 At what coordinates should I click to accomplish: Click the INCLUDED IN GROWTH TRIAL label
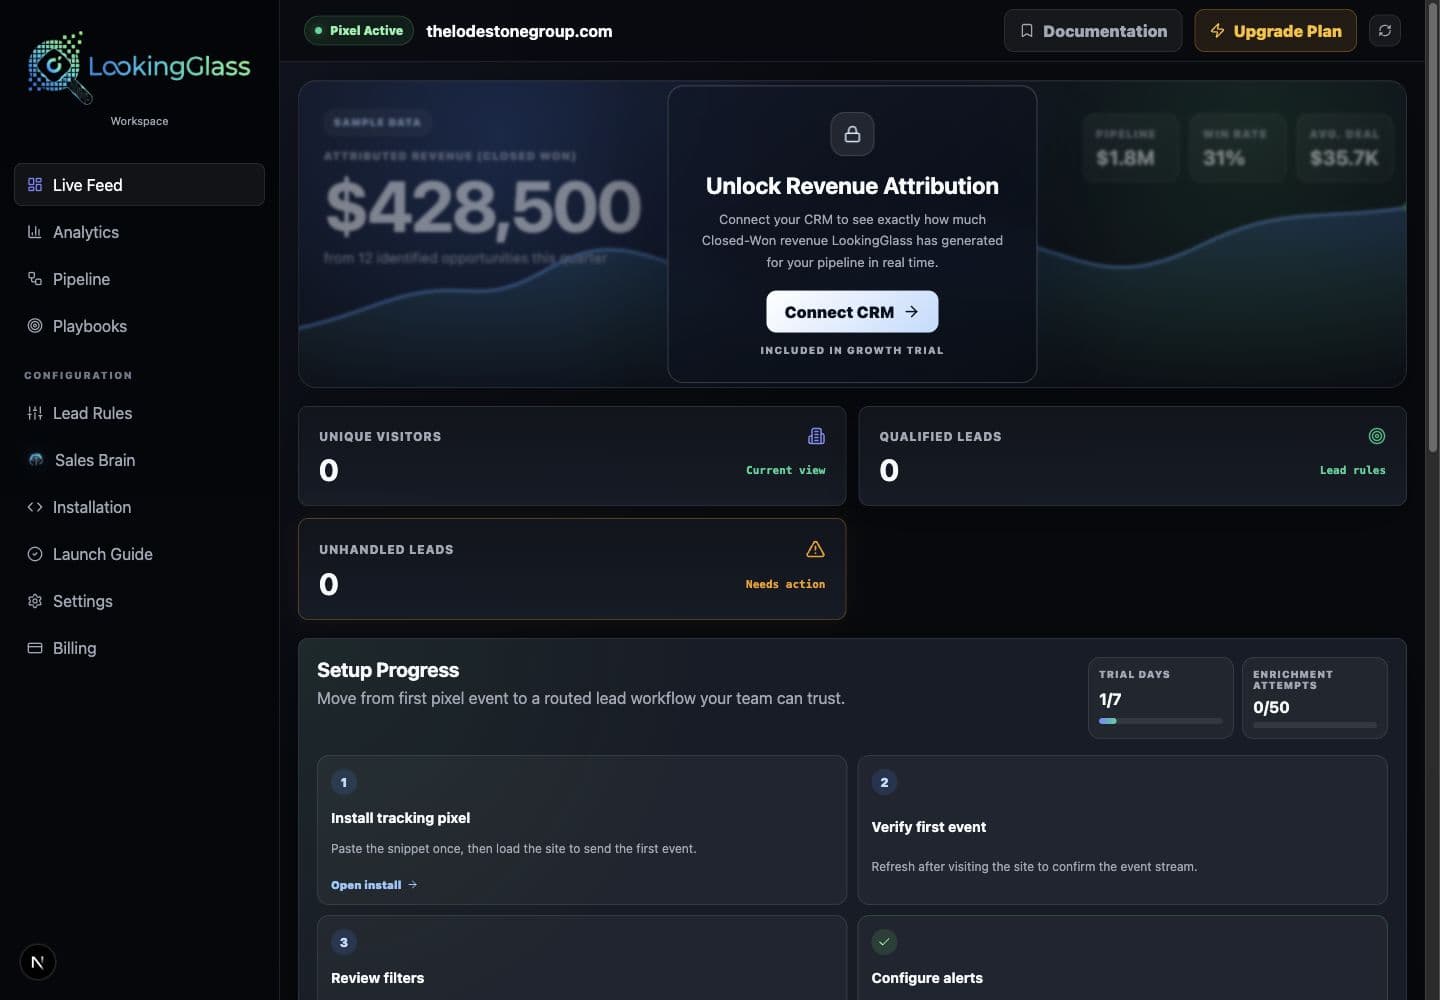click(x=852, y=351)
